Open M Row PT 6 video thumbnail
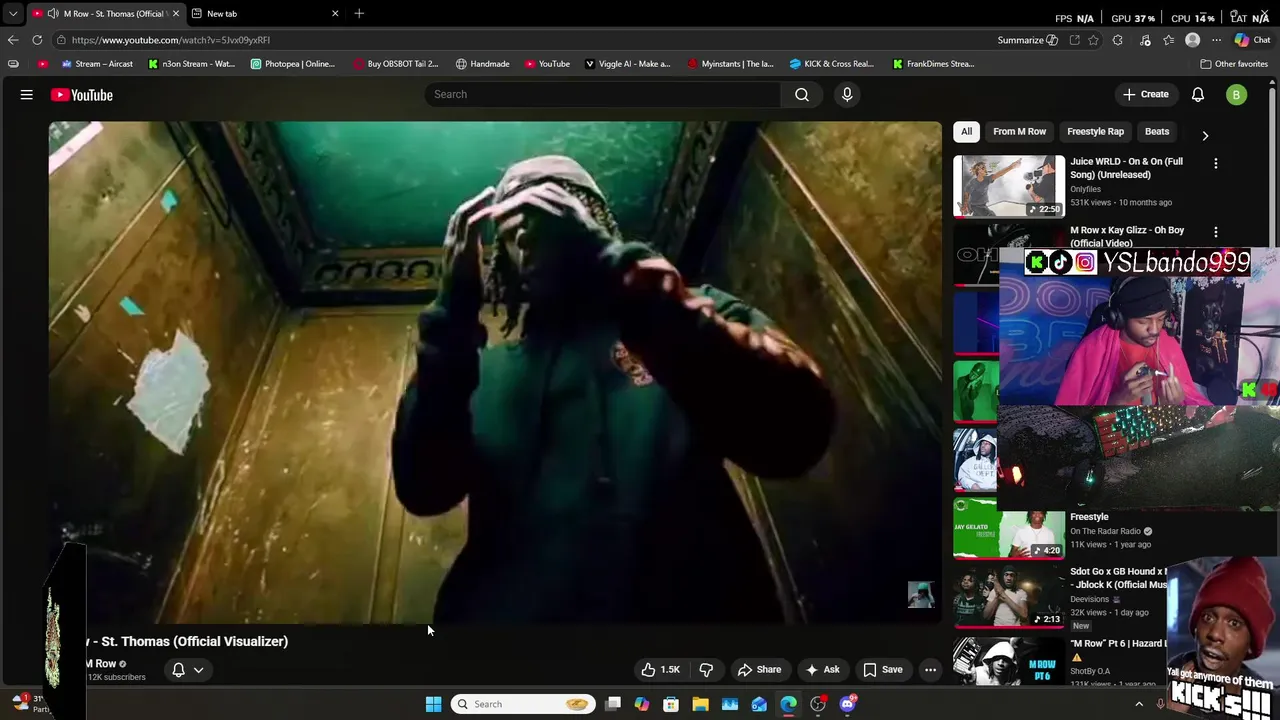The image size is (1280, 720). (x=1009, y=660)
